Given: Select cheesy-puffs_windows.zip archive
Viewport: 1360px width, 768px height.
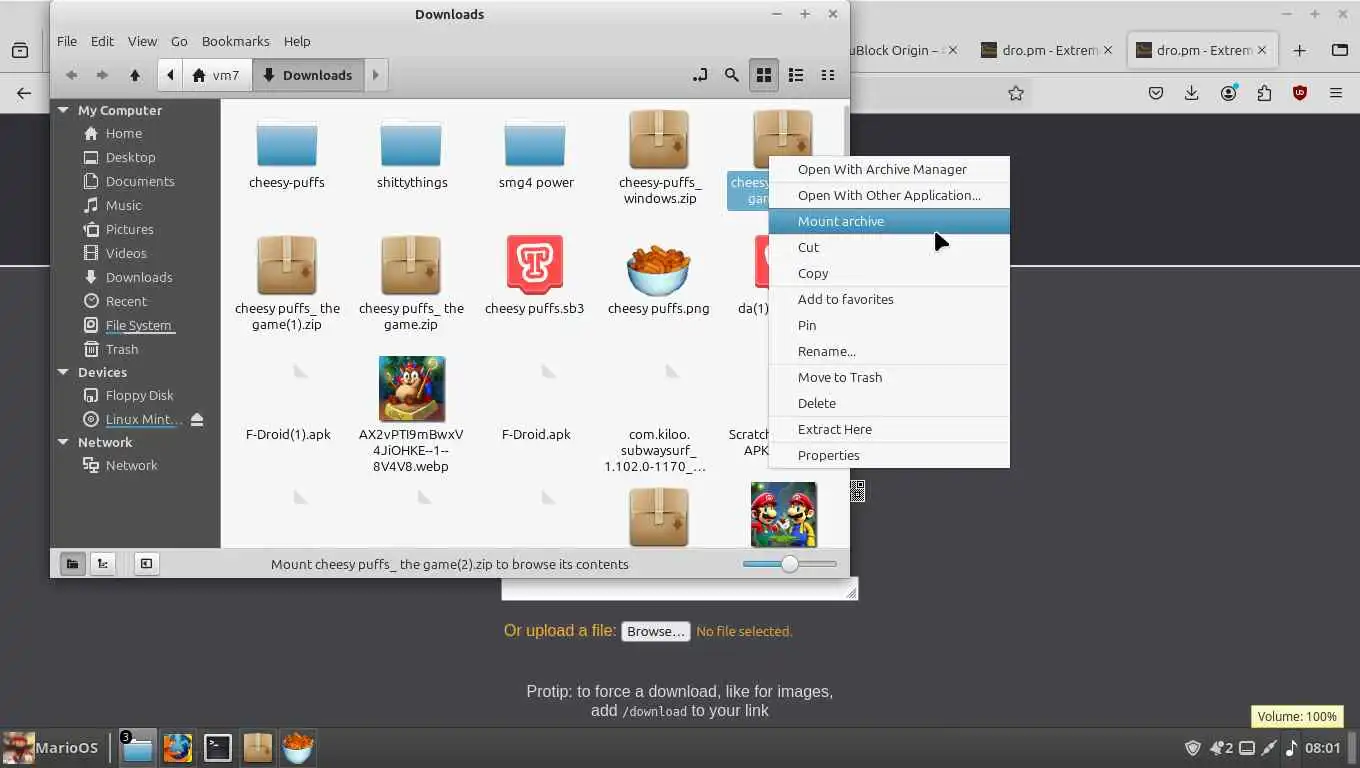Looking at the screenshot, I should [x=659, y=158].
